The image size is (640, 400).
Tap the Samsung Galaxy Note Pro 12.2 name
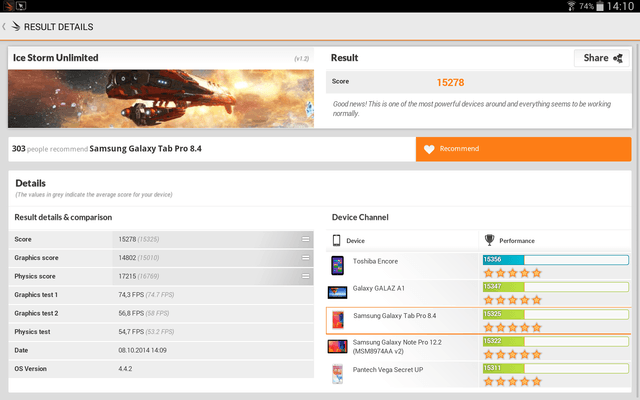(397, 347)
